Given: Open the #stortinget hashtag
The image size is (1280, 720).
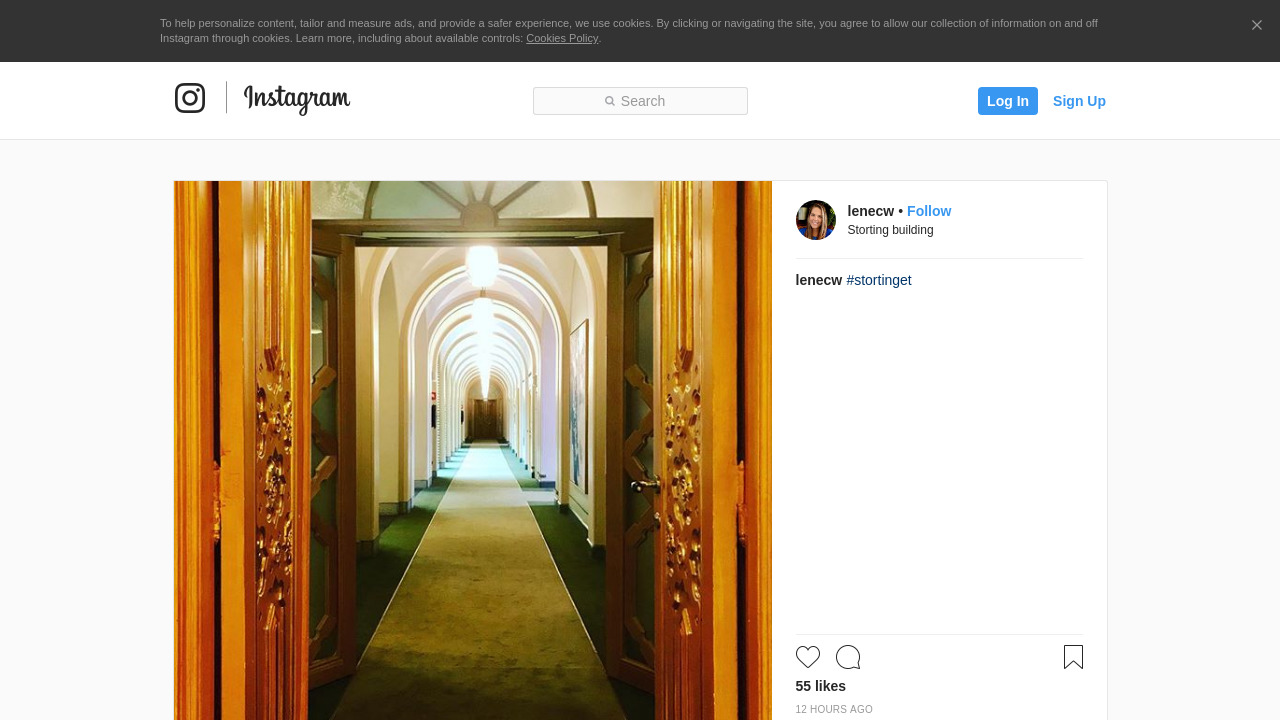Looking at the screenshot, I should [x=879, y=280].
